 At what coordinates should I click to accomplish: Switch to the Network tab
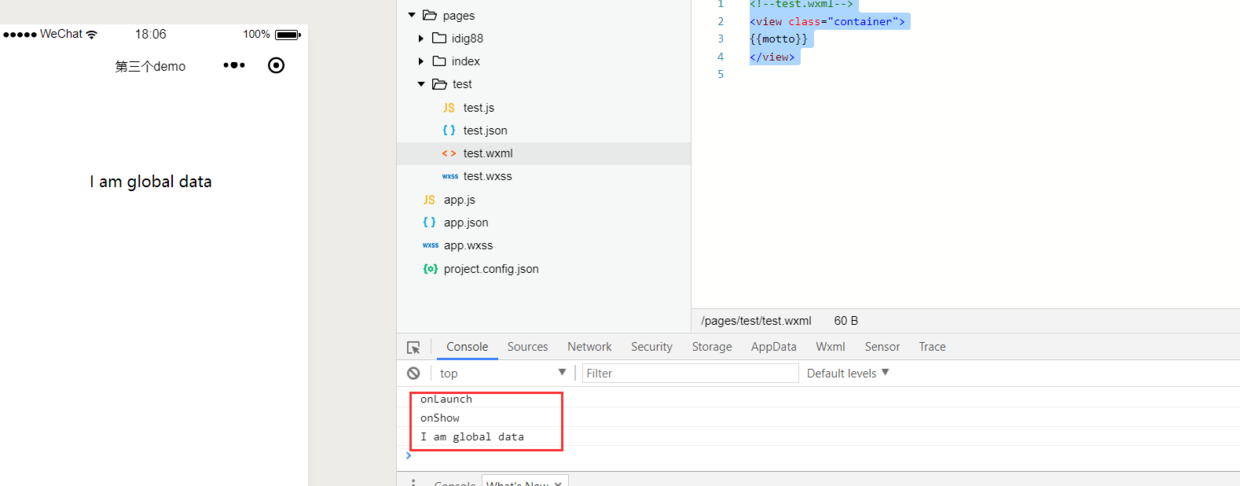coord(589,347)
